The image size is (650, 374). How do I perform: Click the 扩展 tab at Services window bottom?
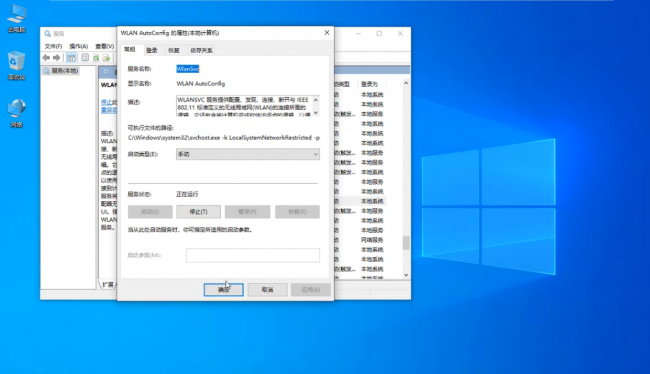(x=108, y=284)
